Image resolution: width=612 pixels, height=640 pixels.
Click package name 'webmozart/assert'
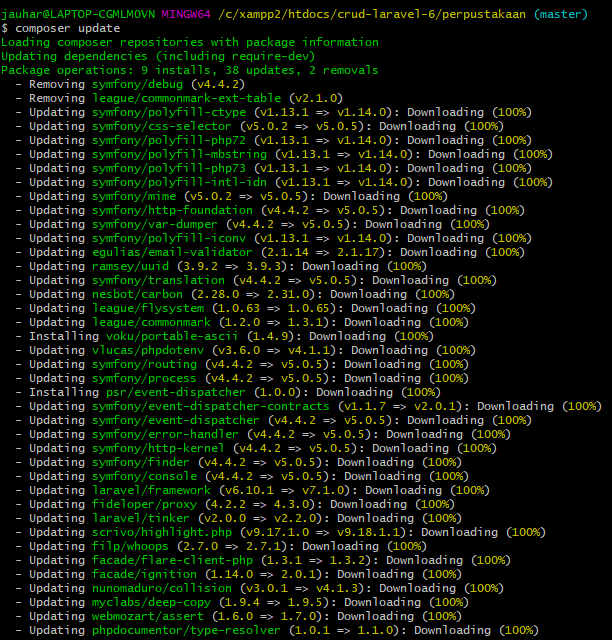click(x=148, y=616)
